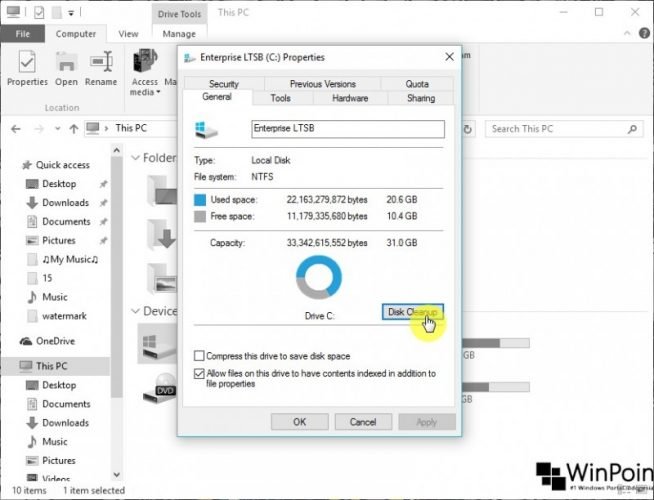Open the Quota tab
The height and width of the screenshot is (500, 654).
(417, 84)
